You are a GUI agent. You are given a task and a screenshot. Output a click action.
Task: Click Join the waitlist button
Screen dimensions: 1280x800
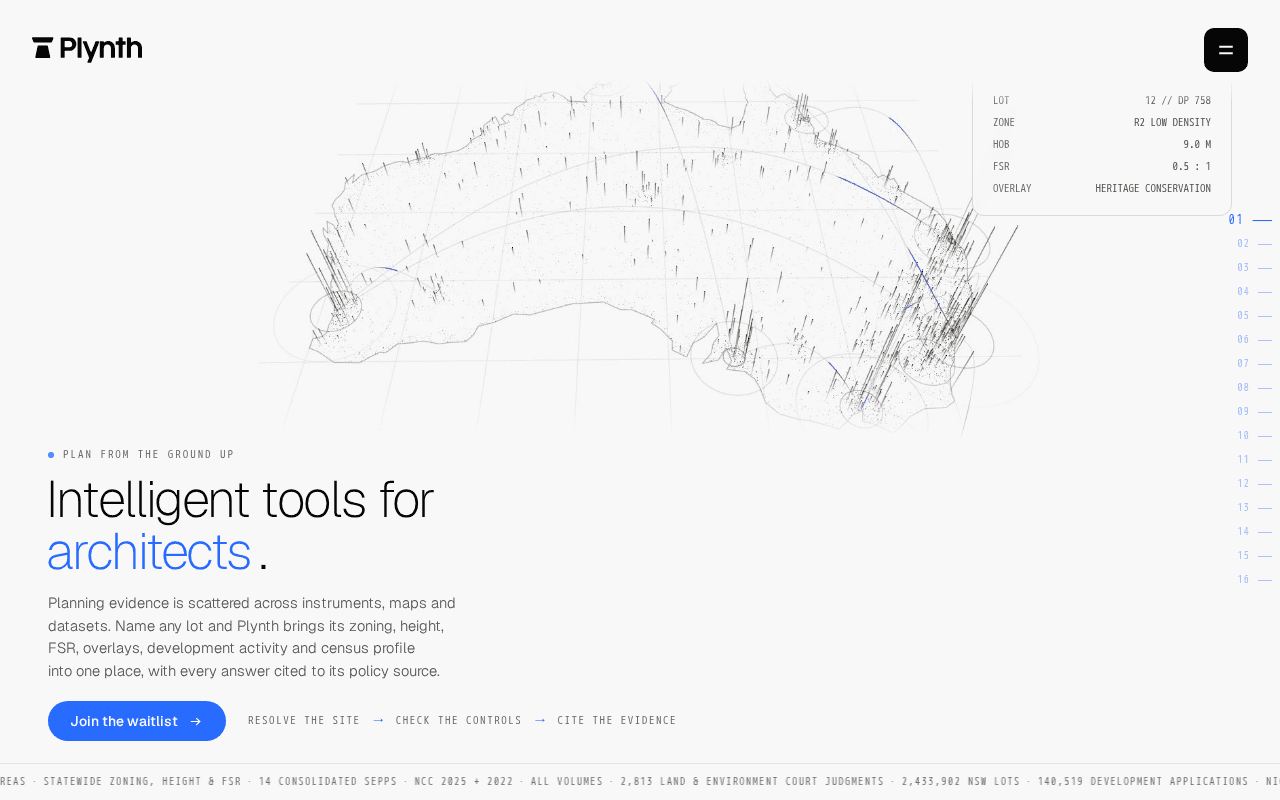pyautogui.click(x=137, y=721)
